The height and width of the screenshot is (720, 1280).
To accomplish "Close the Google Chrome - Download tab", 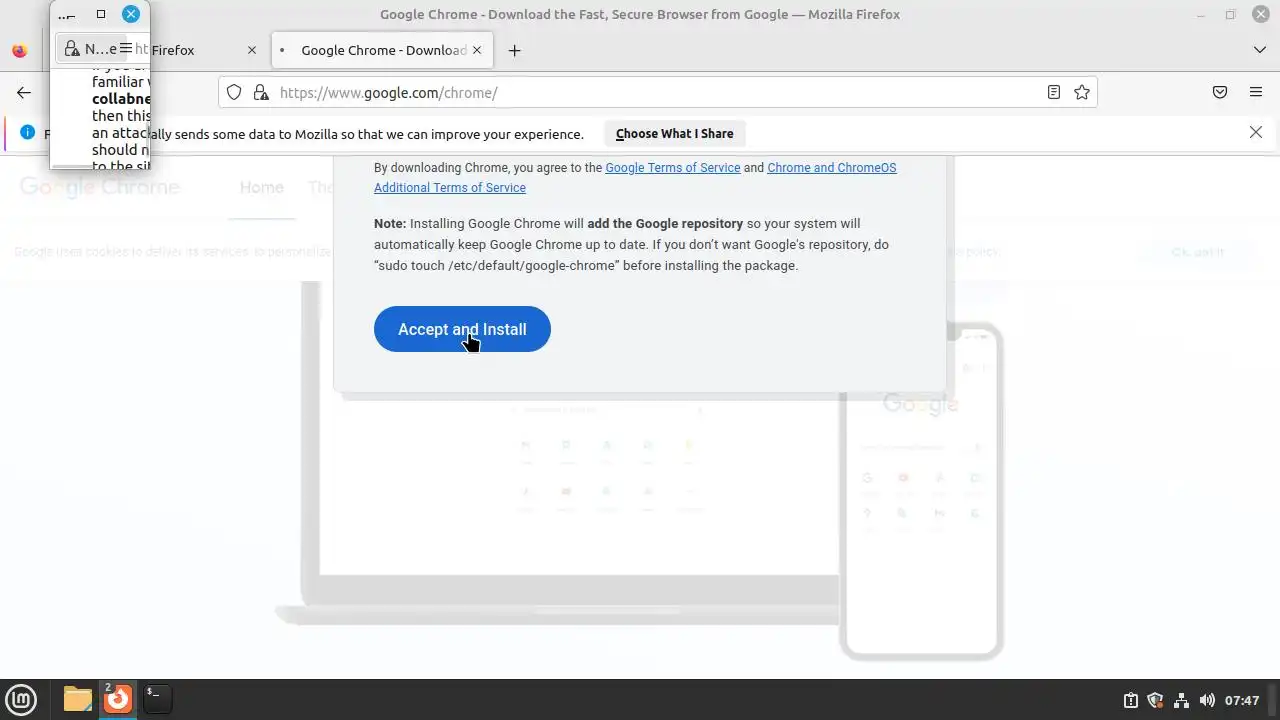I will (x=477, y=50).
